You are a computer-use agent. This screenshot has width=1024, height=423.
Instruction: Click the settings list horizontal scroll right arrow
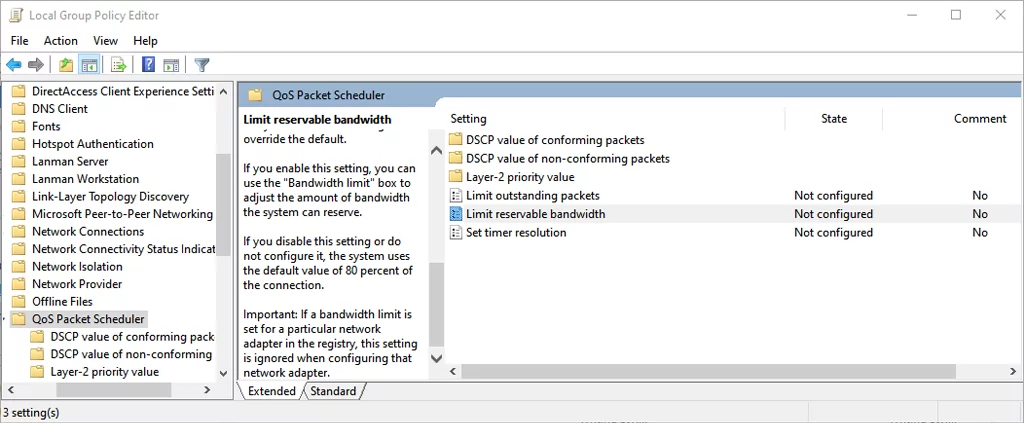pos(1012,371)
